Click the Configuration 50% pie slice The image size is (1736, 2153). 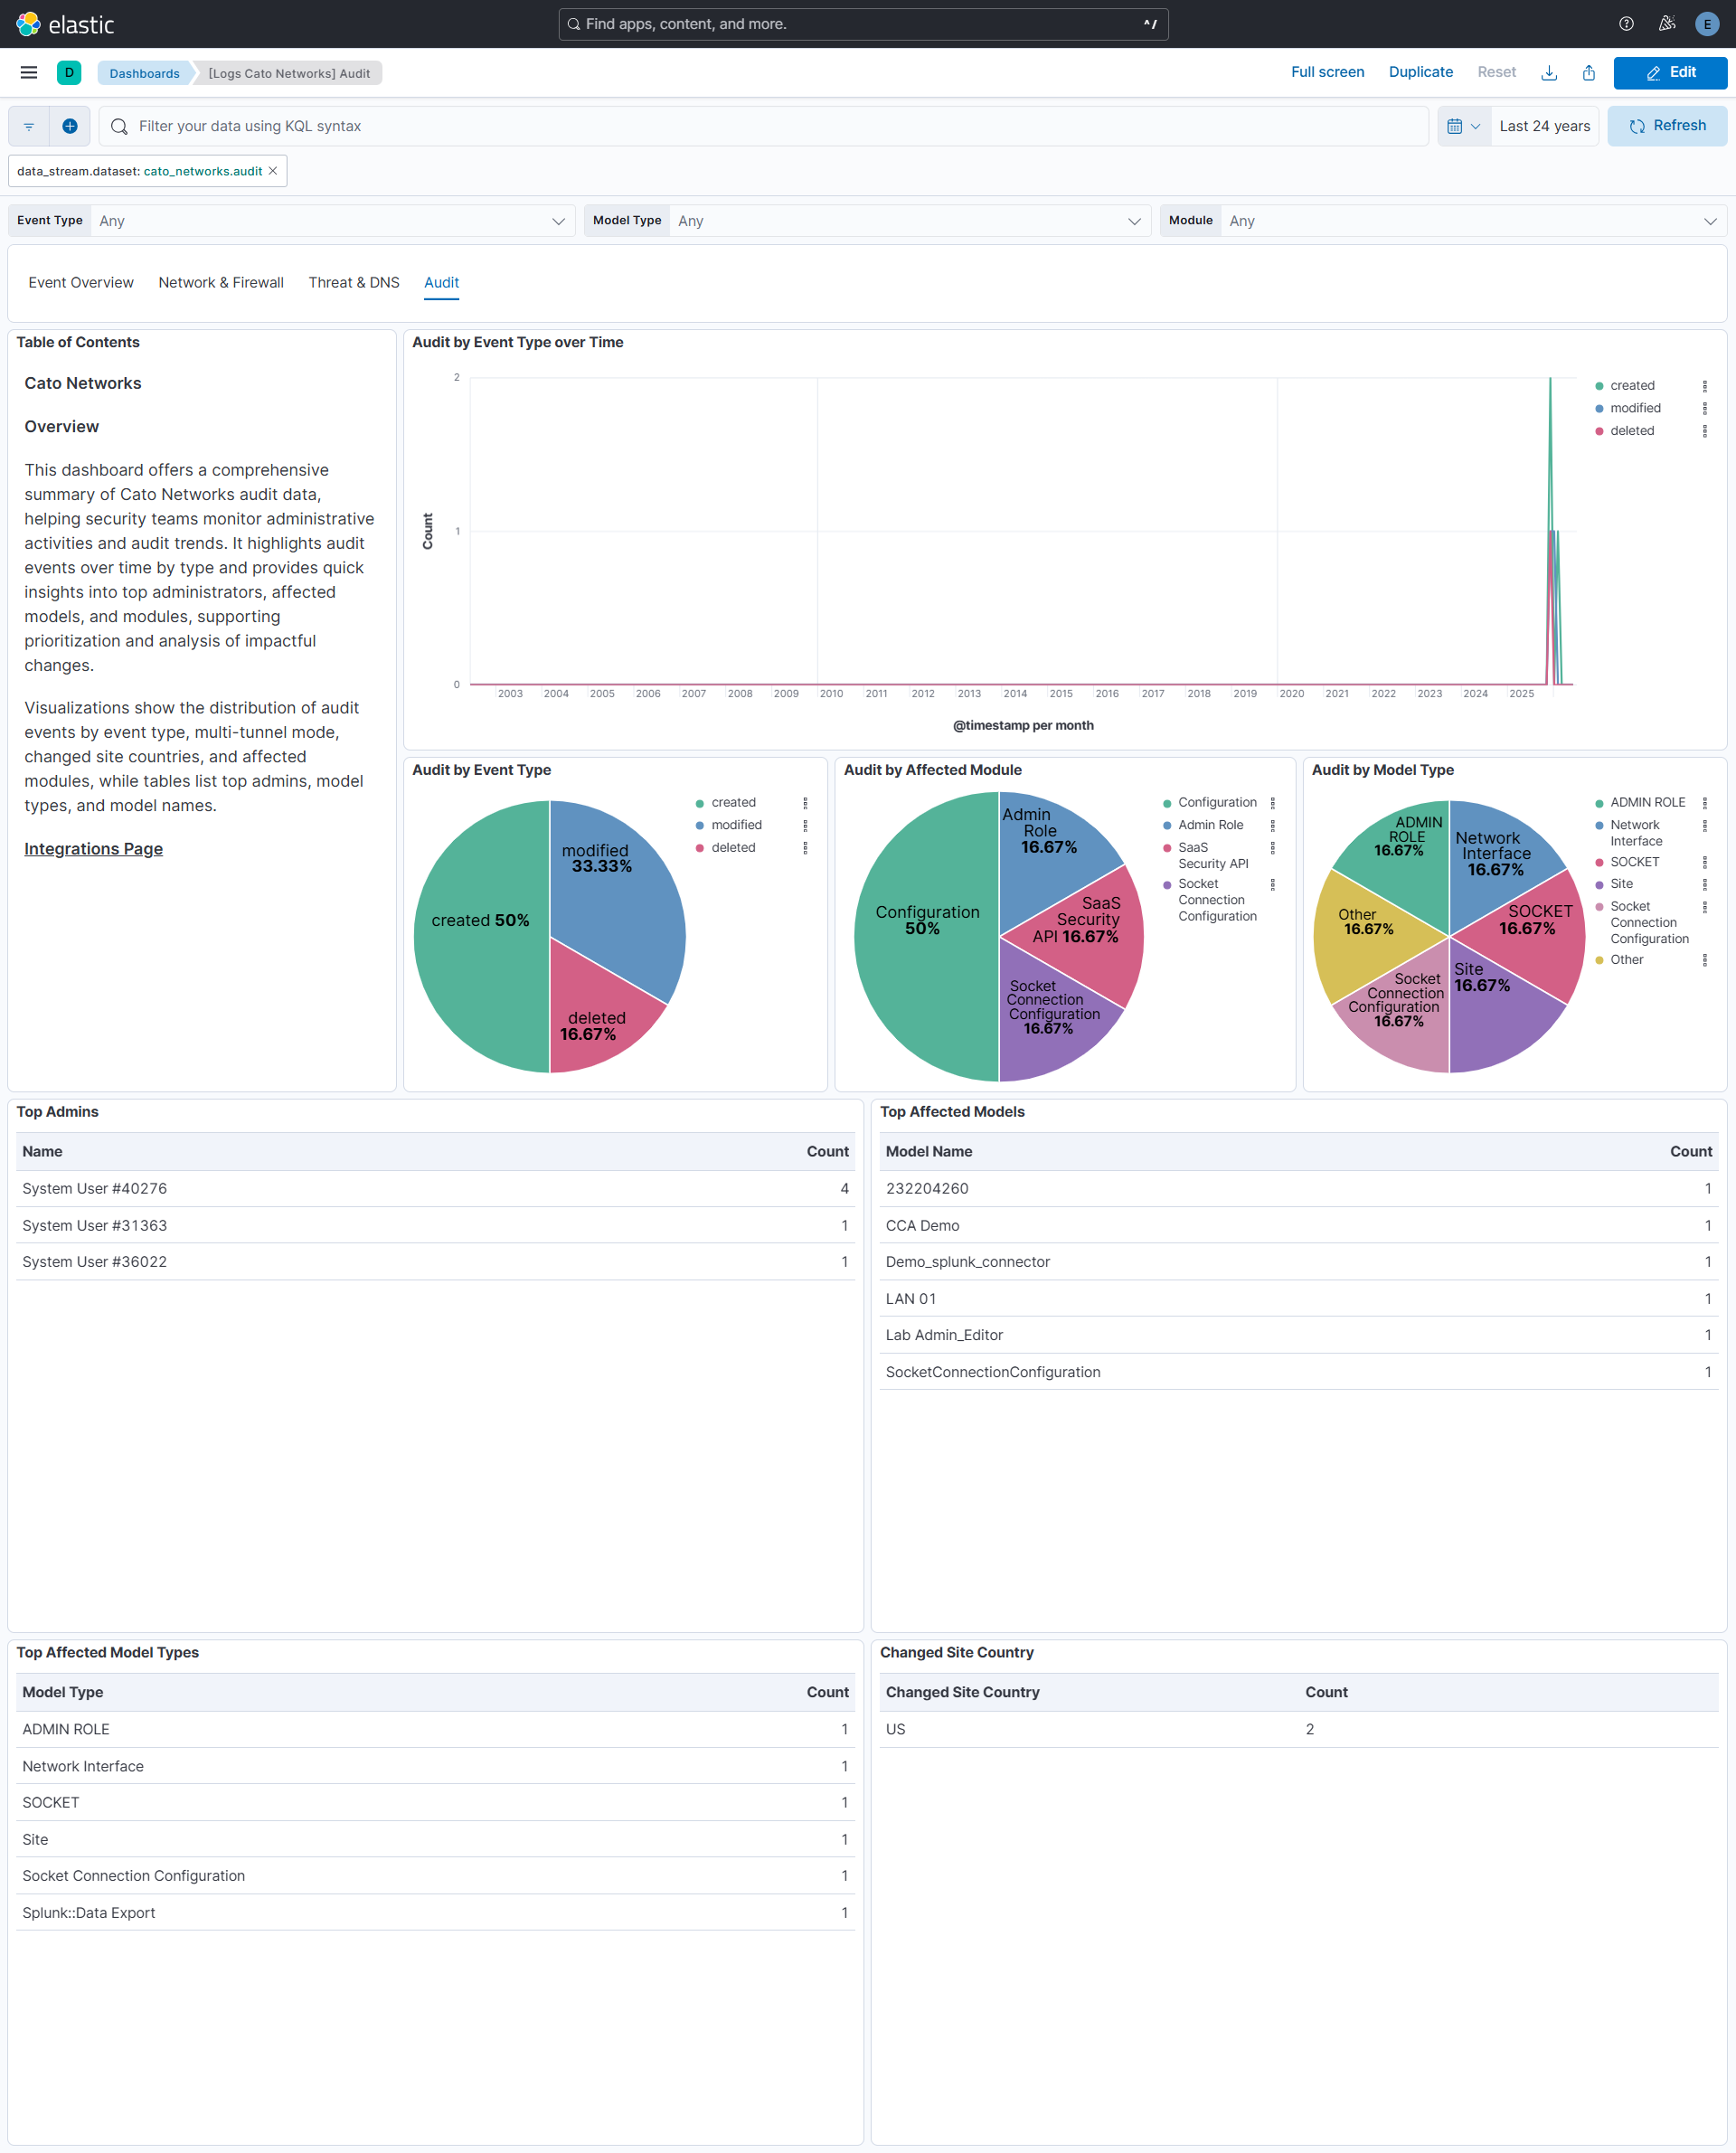[x=925, y=935]
